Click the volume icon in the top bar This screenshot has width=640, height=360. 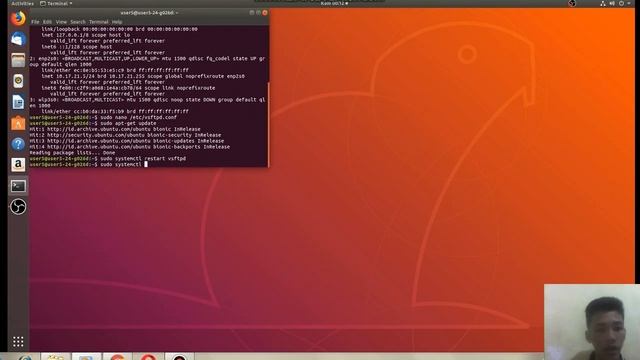coord(612,3)
